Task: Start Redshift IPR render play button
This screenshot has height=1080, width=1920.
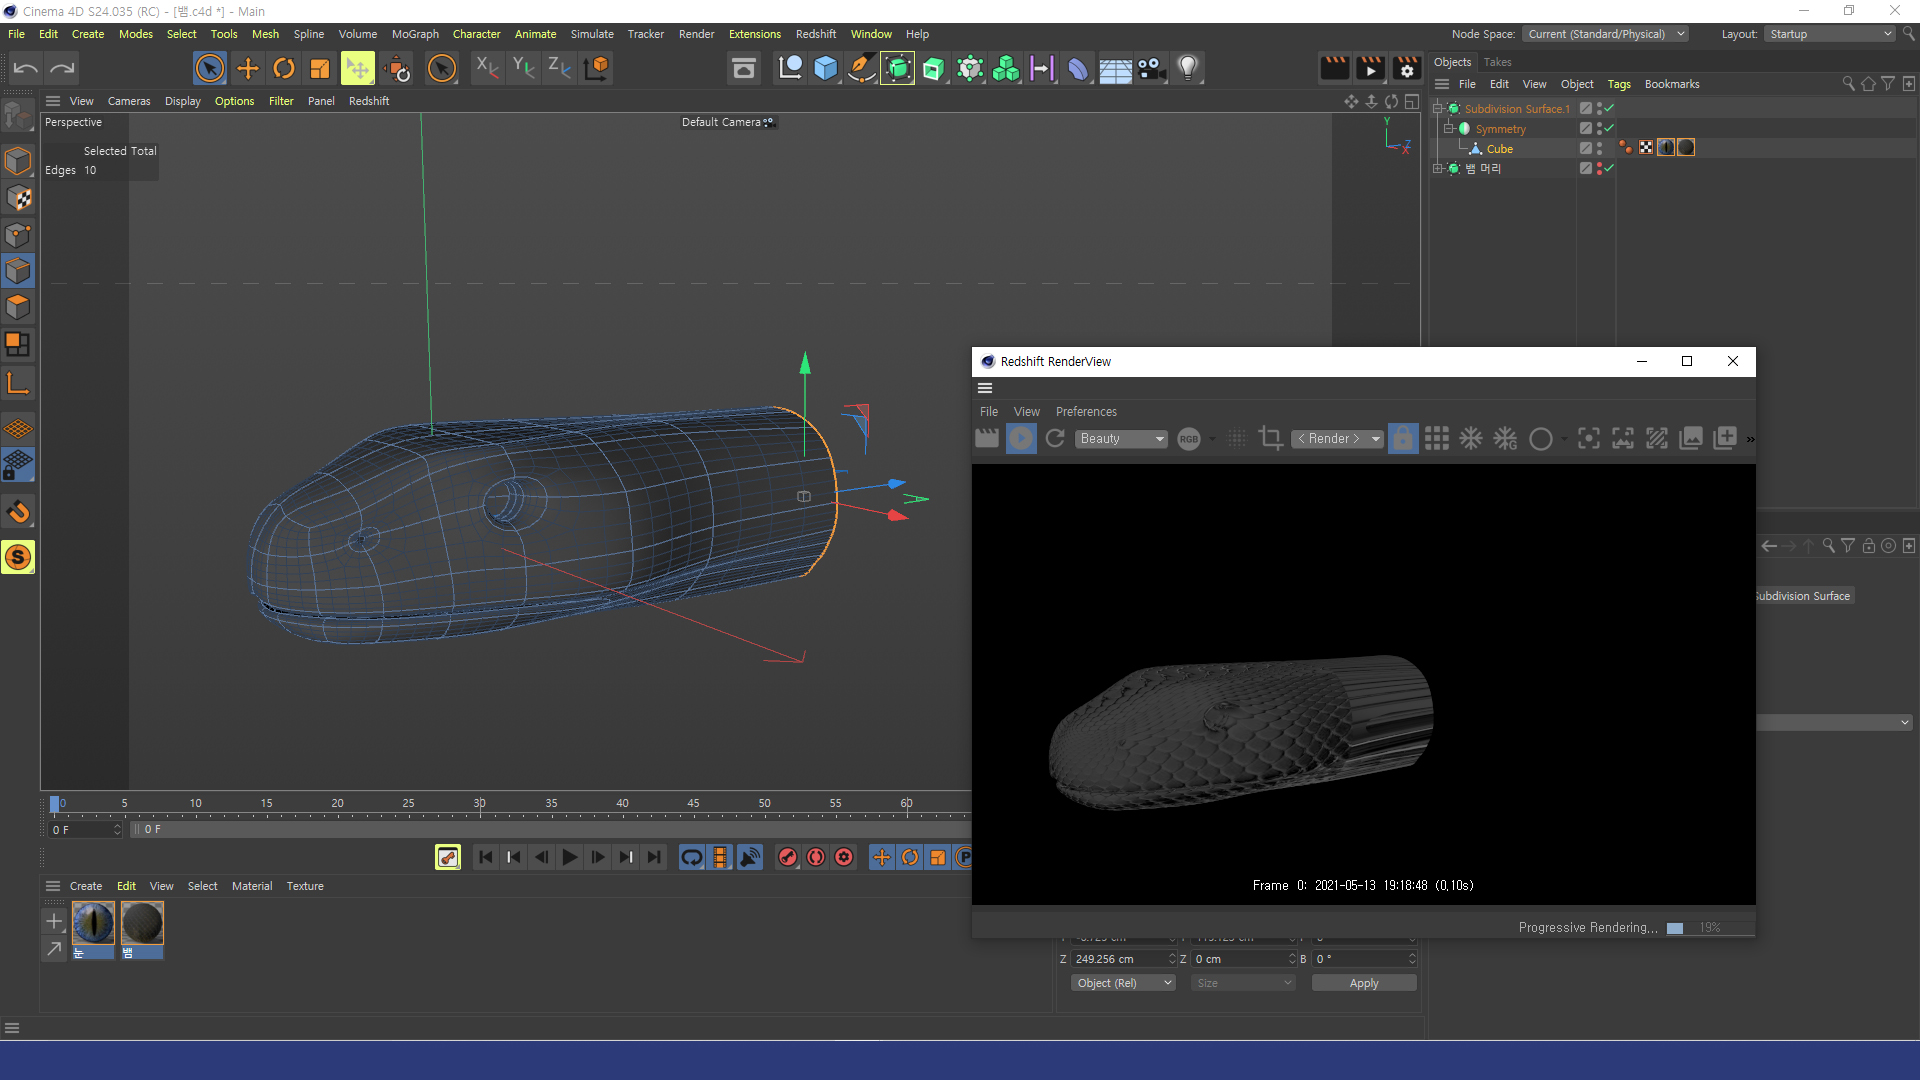Action: 1021,438
